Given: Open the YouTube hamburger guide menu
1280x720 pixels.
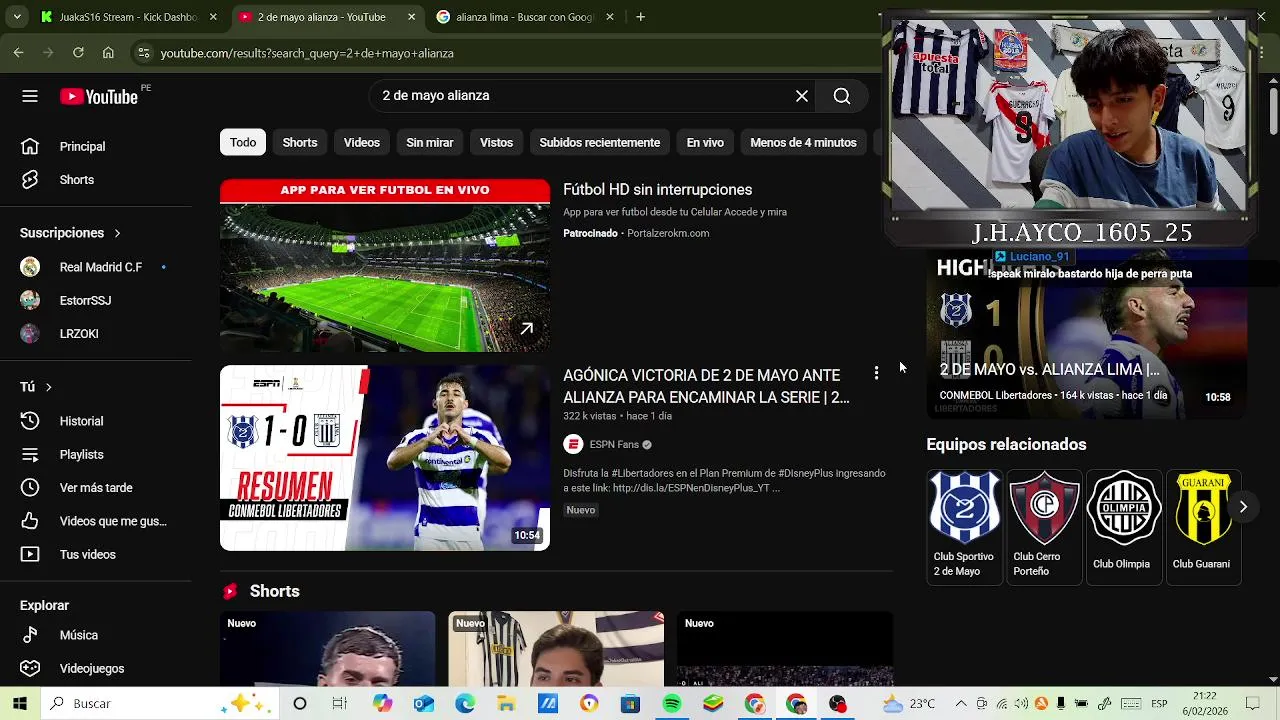Looking at the screenshot, I should click(30, 96).
